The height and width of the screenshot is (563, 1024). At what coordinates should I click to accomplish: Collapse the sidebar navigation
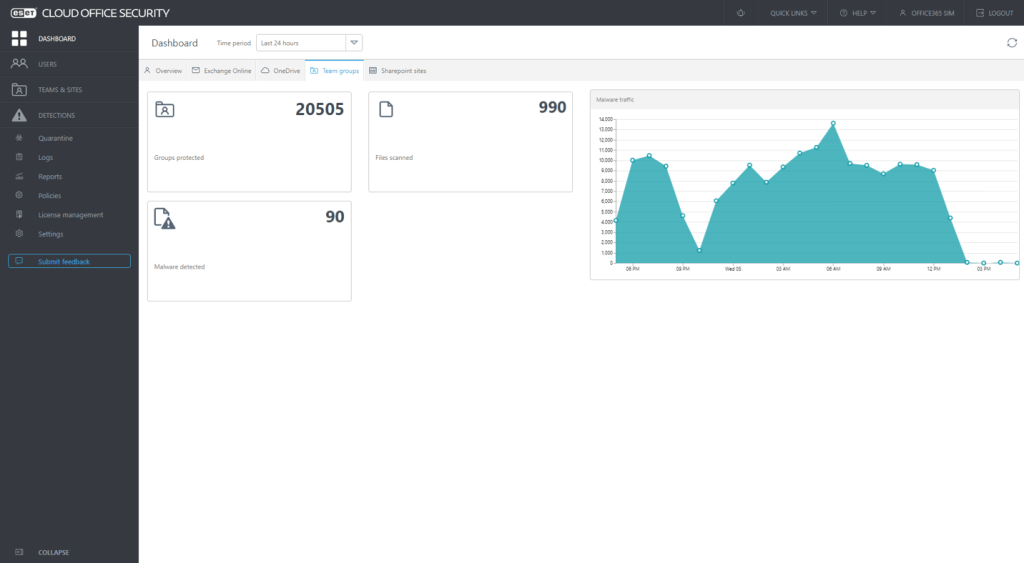pos(53,552)
